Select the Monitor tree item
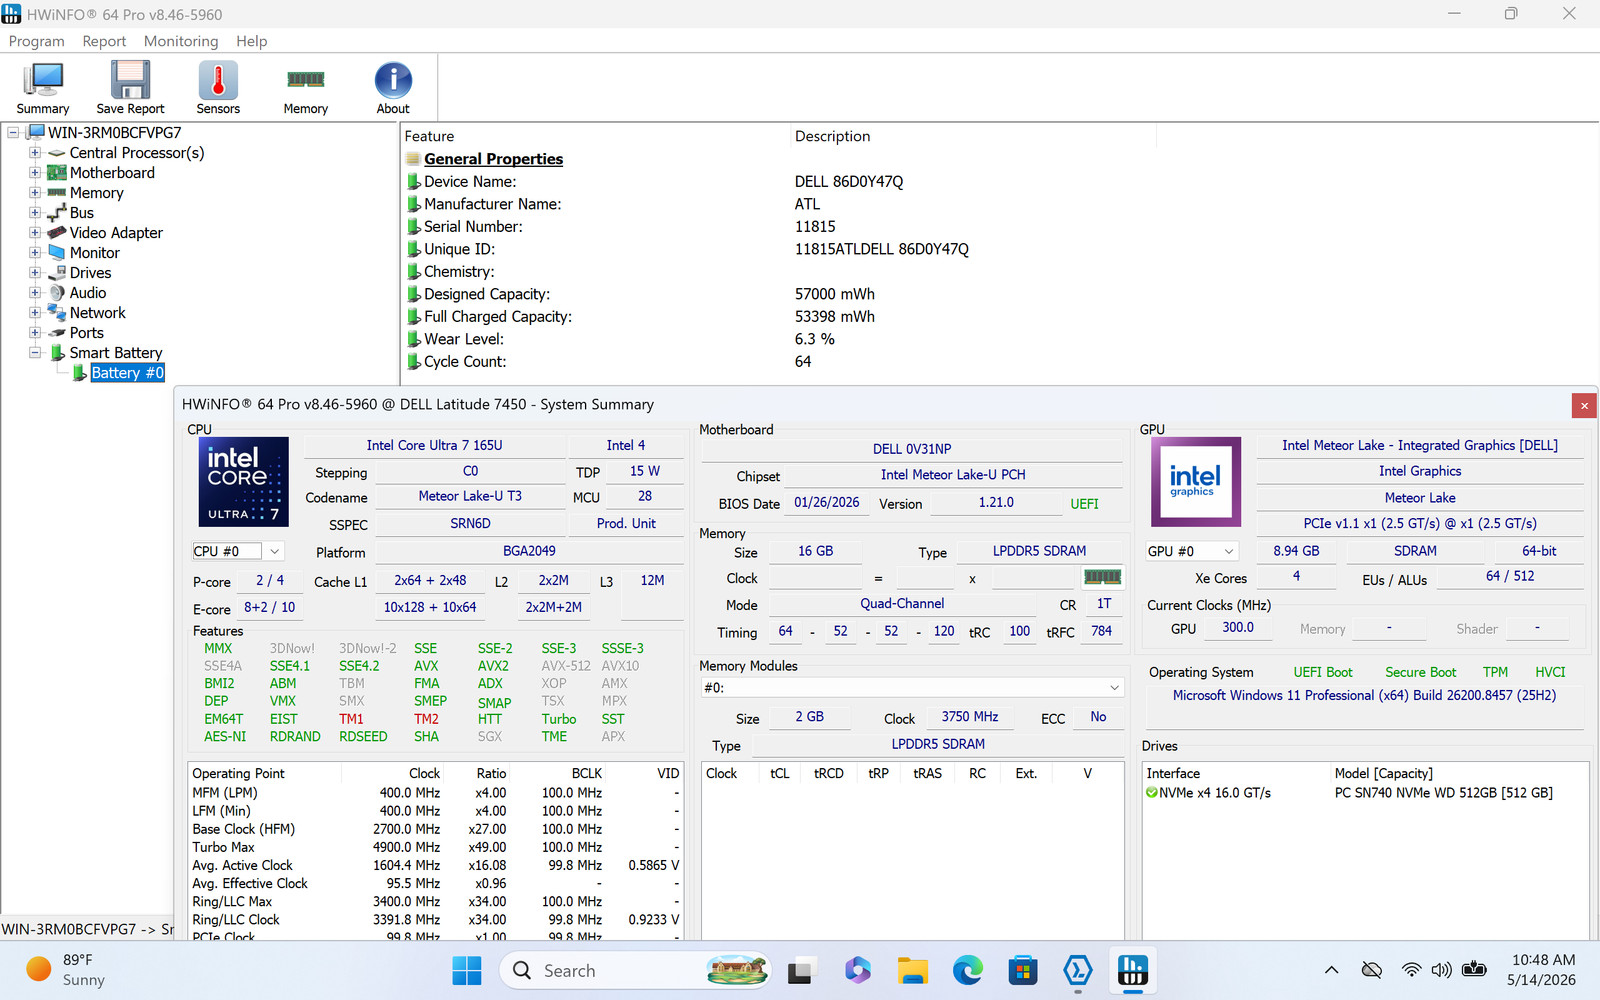The height and width of the screenshot is (1000, 1600). (95, 253)
